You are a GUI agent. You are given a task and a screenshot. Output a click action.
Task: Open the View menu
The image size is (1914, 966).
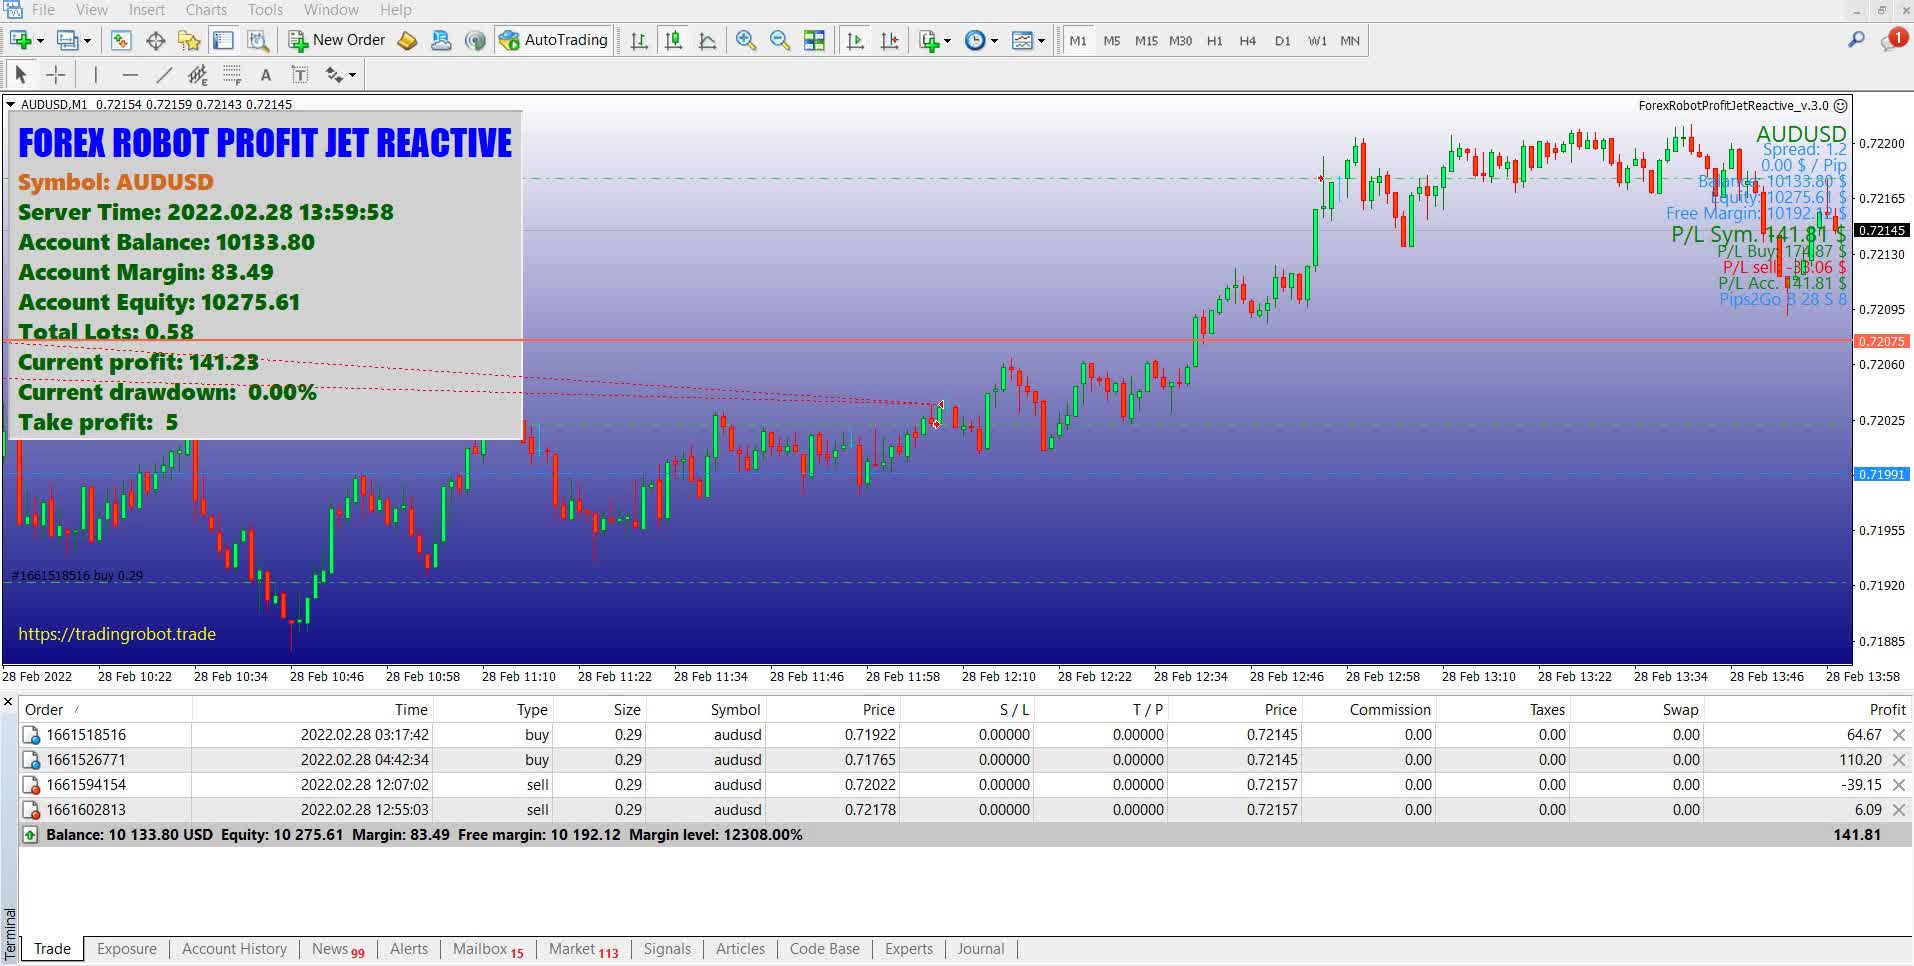pos(91,10)
